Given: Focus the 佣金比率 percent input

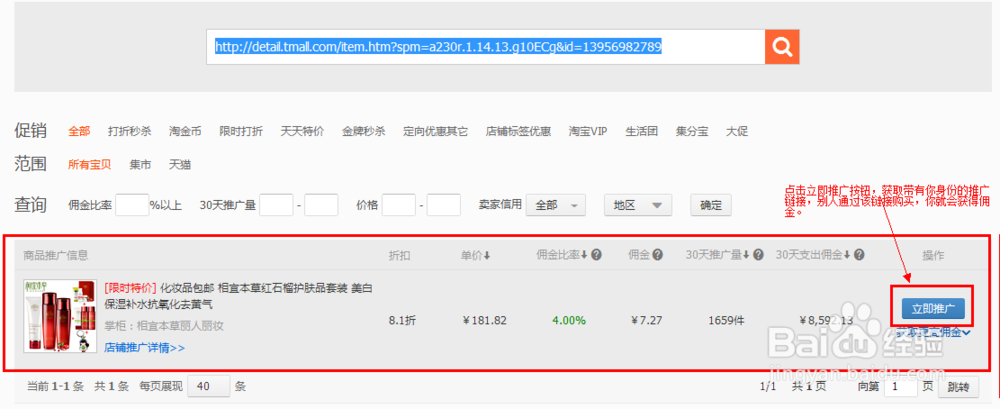Looking at the screenshot, I should (132, 205).
